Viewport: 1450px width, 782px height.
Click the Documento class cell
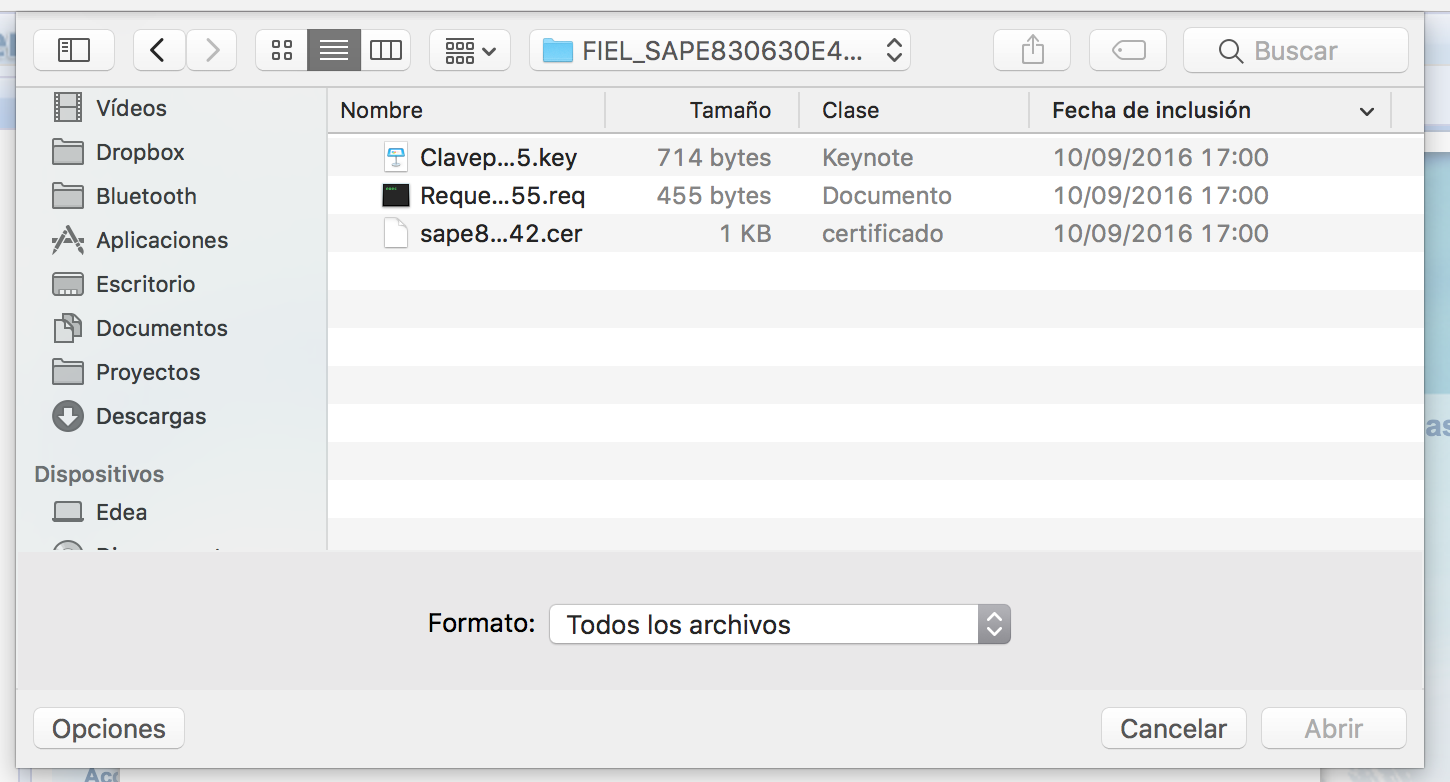click(x=886, y=195)
